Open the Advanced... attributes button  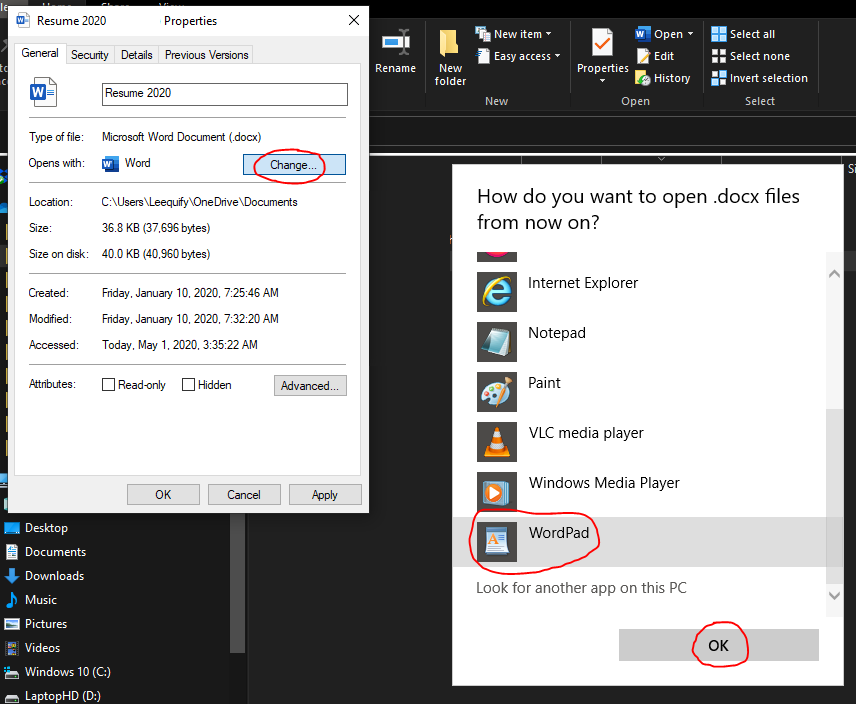(310, 385)
